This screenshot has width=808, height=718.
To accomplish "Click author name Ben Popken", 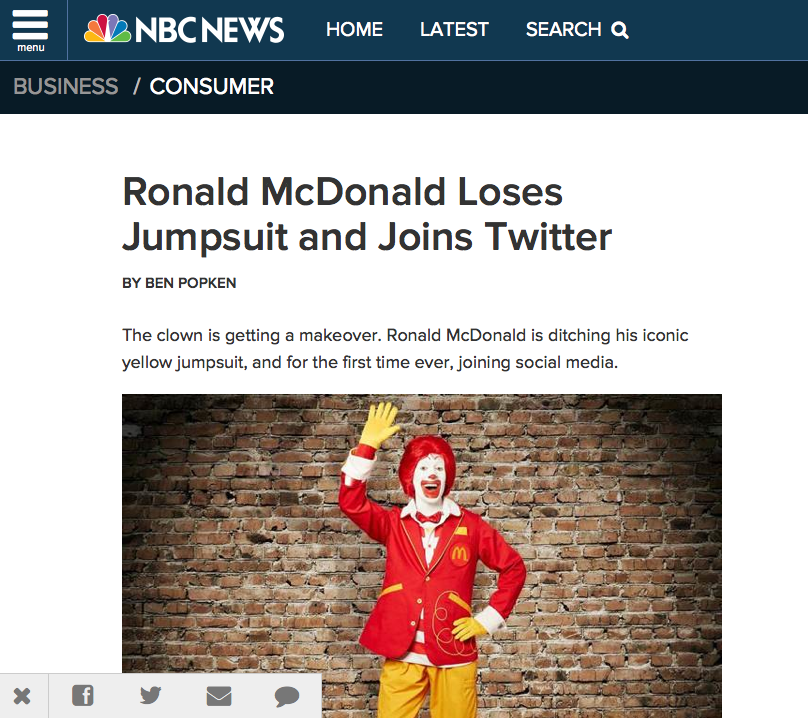I will click(x=191, y=283).
